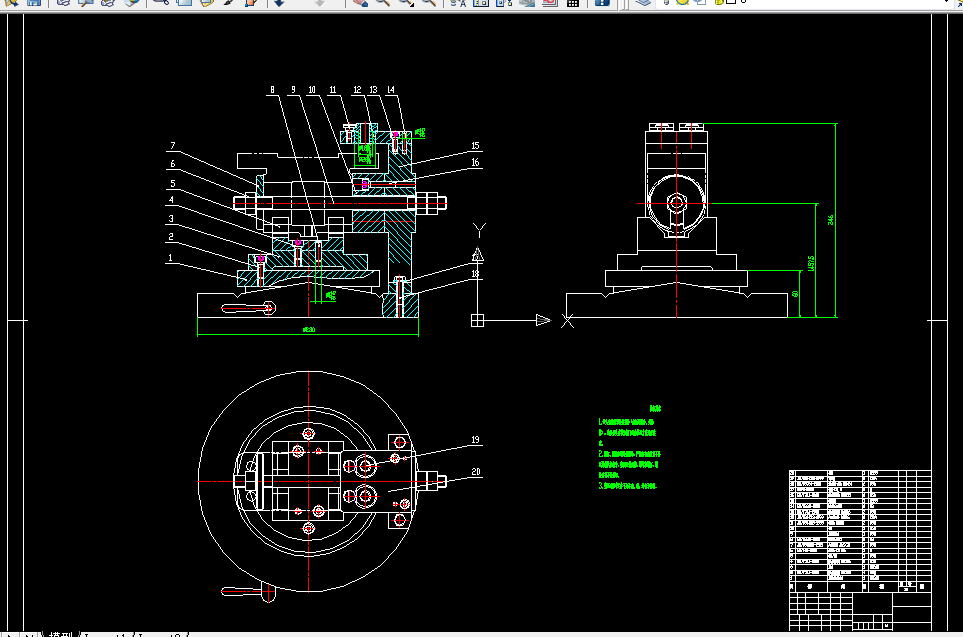This screenshot has width=963, height=637.
Task: Select part balloon number 19
Action: (475, 440)
